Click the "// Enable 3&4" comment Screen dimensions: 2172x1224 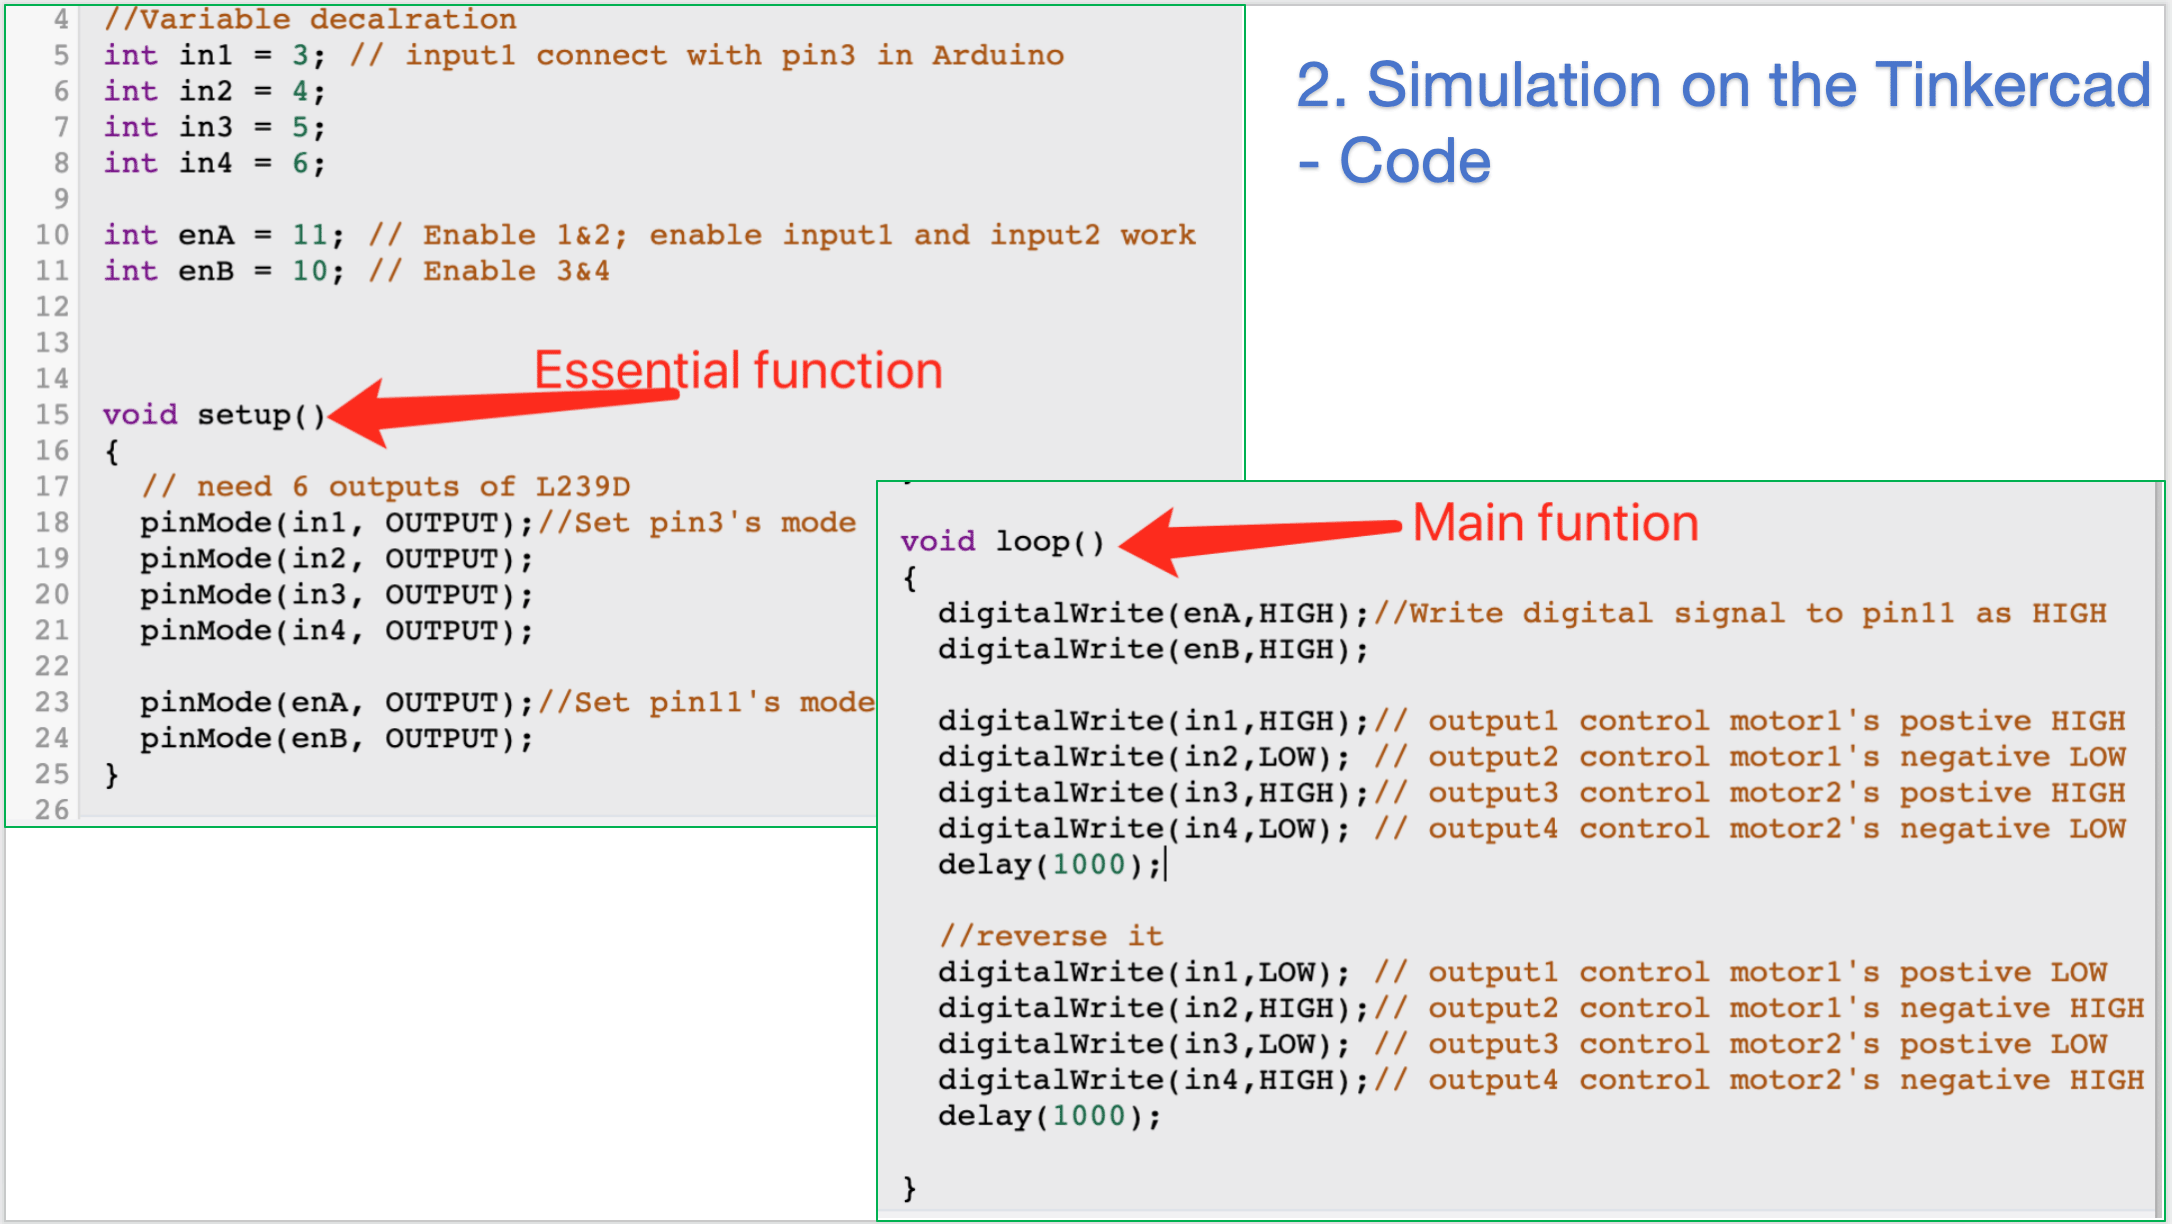coord(489,271)
